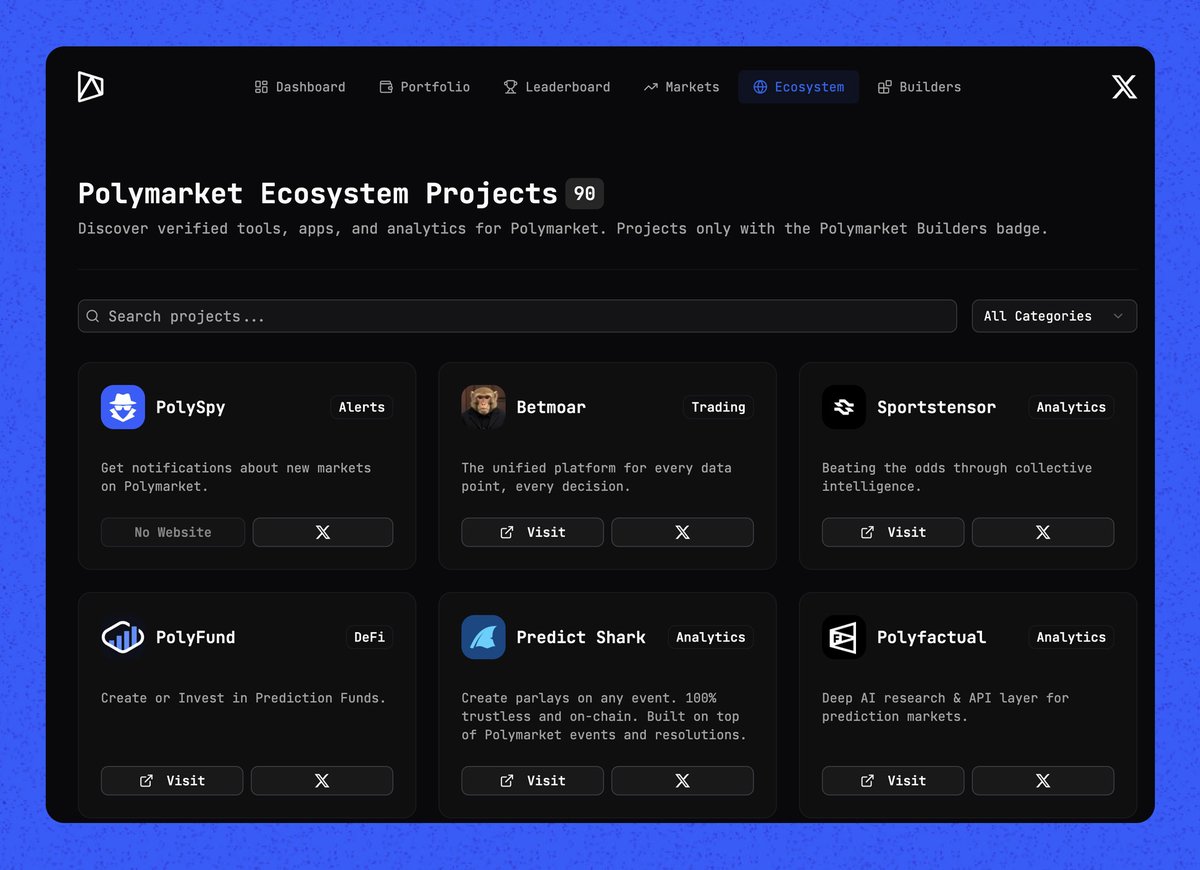This screenshot has width=1200, height=870.
Task: Select the Ecosystem tab
Action: tap(799, 87)
